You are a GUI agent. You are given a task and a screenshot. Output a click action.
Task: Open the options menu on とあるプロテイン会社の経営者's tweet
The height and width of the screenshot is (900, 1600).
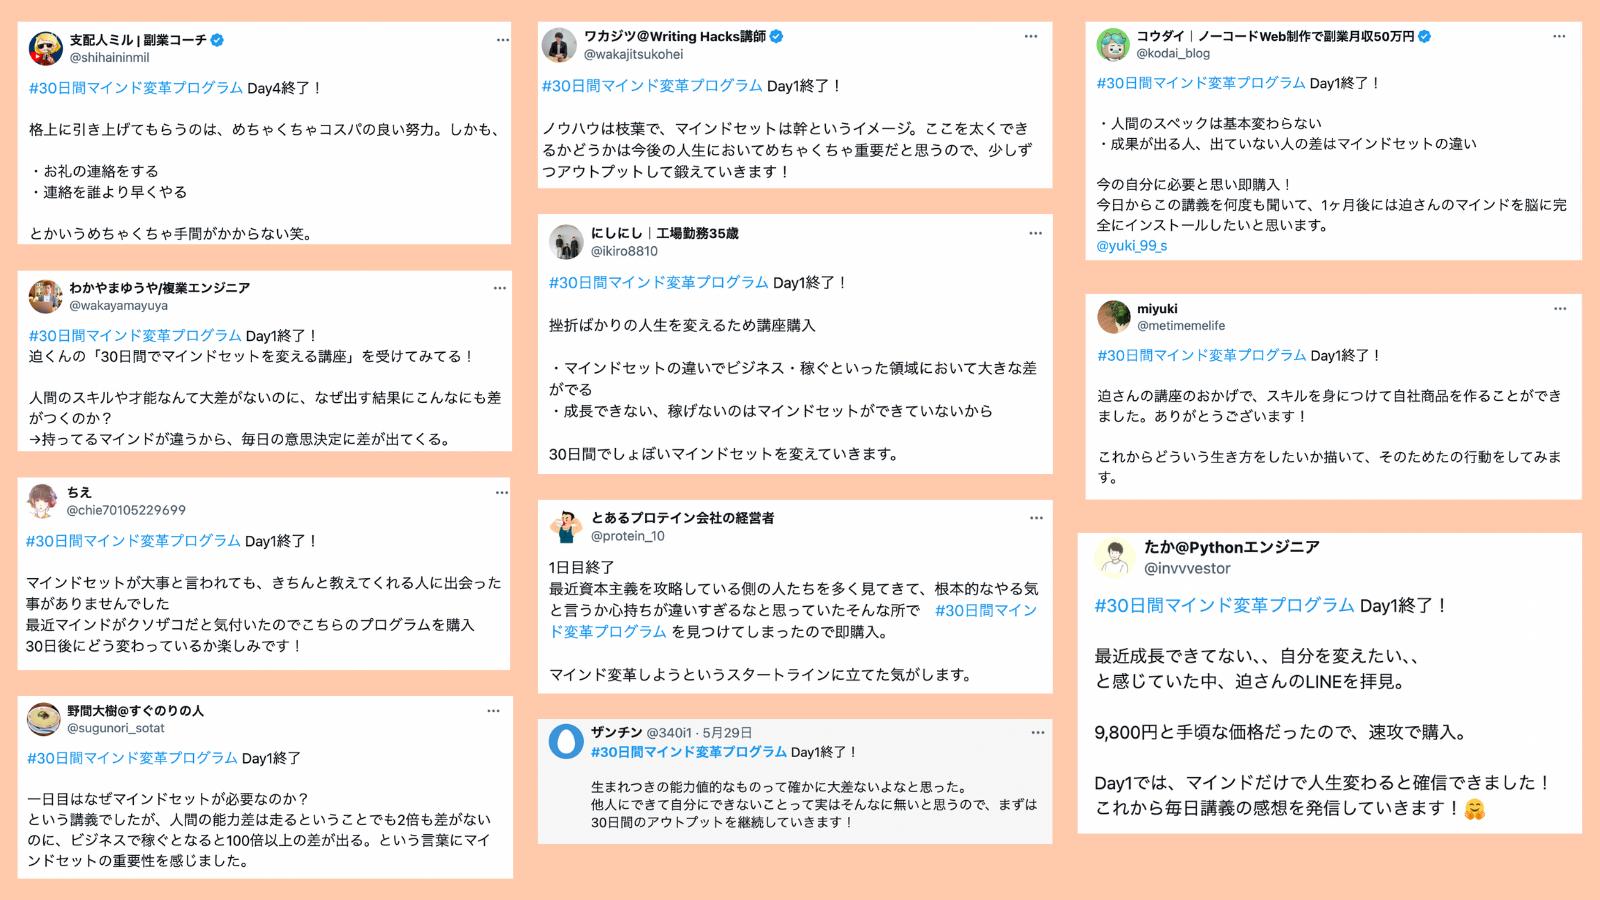click(1036, 518)
